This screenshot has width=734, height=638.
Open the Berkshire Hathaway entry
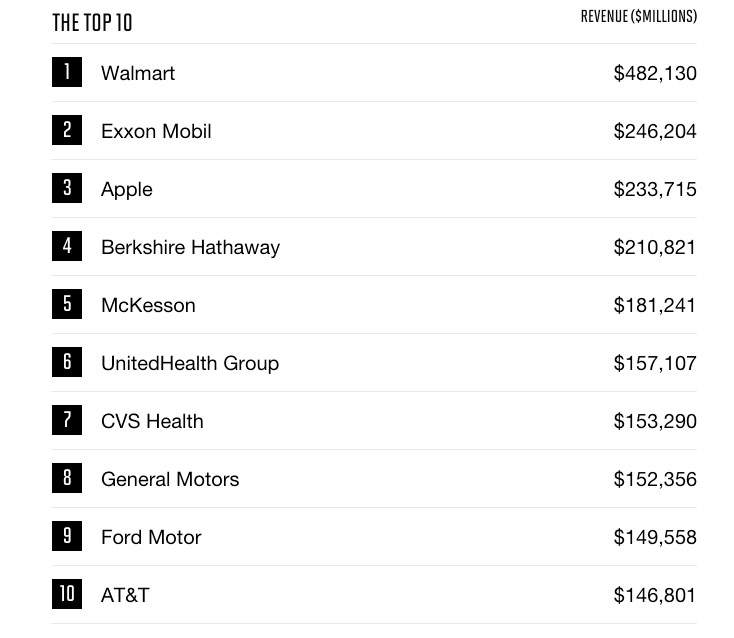pos(190,248)
